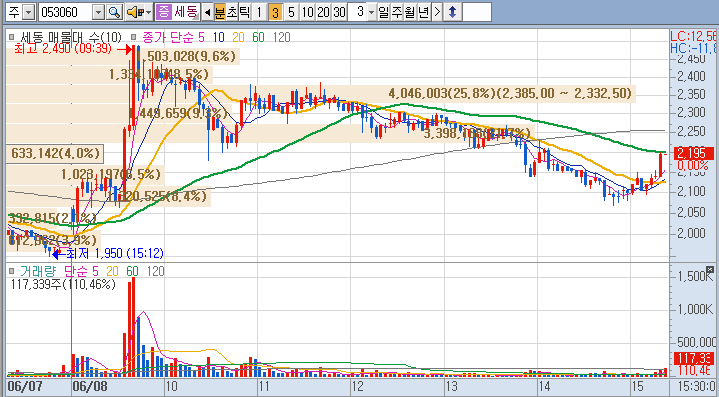Click the 60 volume average legend in green
719x397 pixels.
(x=133, y=271)
